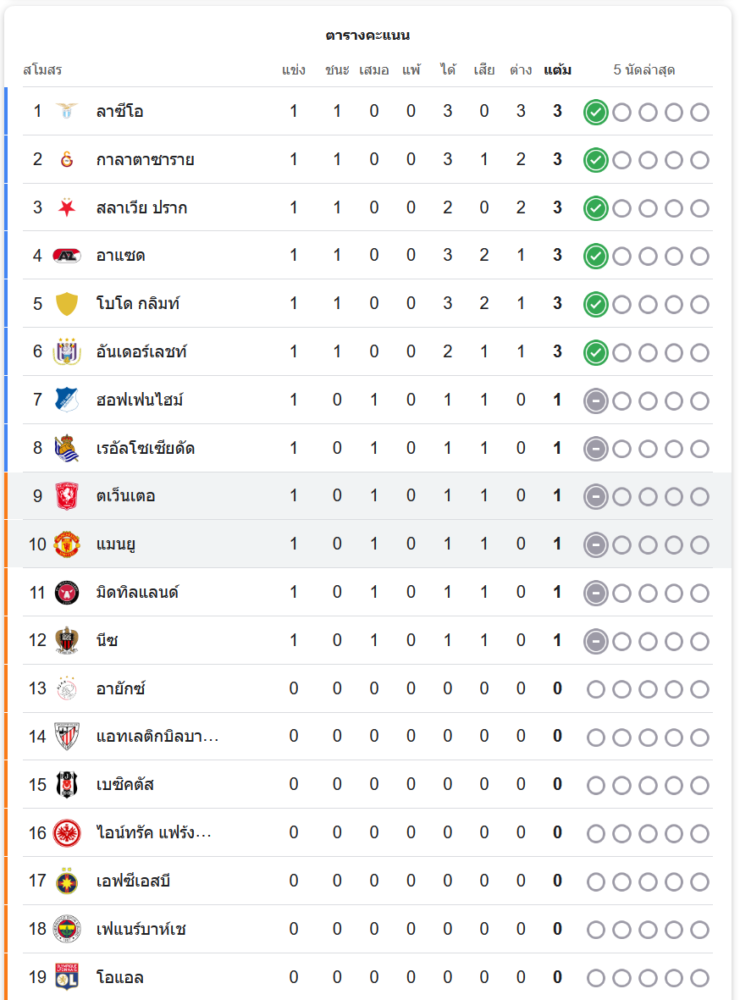Click the Fenerbahce club crest
This screenshot has width=740, height=1000.
(67, 929)
